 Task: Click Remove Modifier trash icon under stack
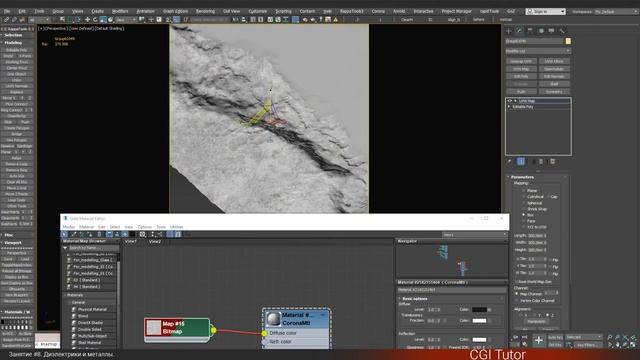(x=541, y=162)
